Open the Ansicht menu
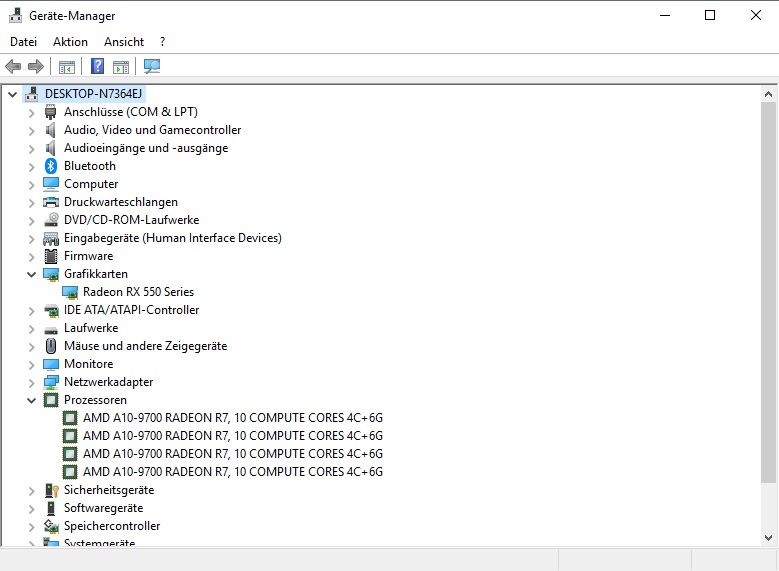Viewport: 779px width, 571px height. click(124, 42)
